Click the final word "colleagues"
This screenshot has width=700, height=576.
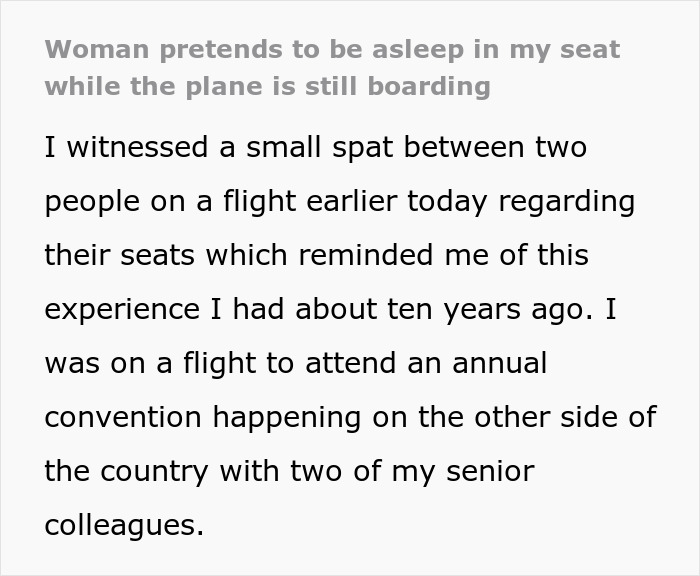click(x=122, y=524)
